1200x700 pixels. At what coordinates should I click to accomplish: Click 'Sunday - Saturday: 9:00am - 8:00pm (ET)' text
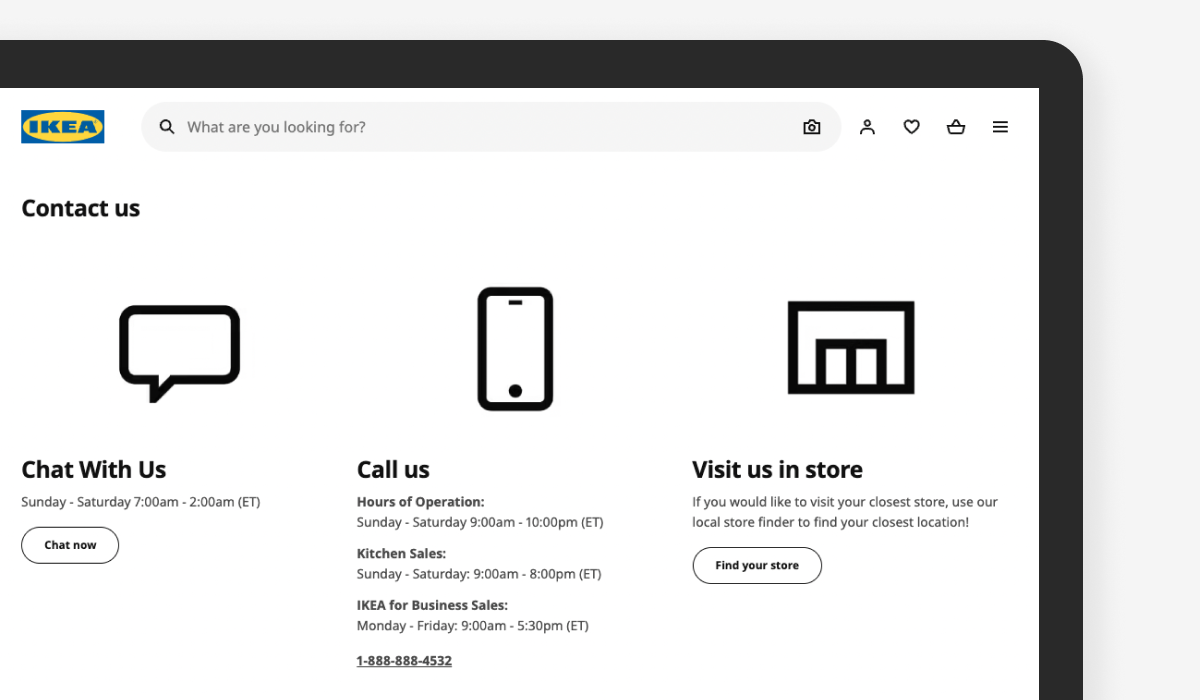[479, 574]
